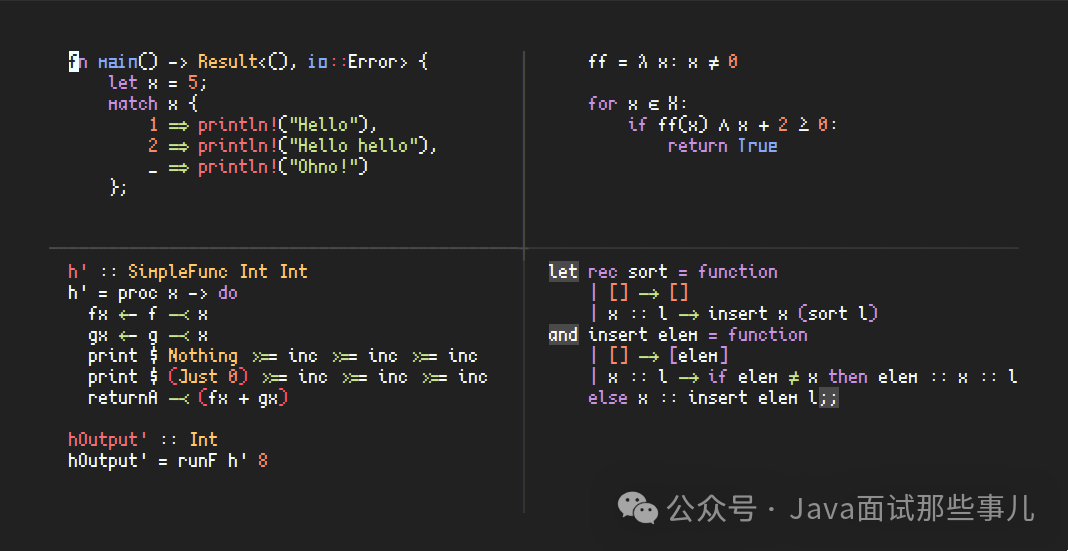This screenshot has width=1068, height=551.
Task: Click the 'and insert elem = function' line
Action: 678,335
